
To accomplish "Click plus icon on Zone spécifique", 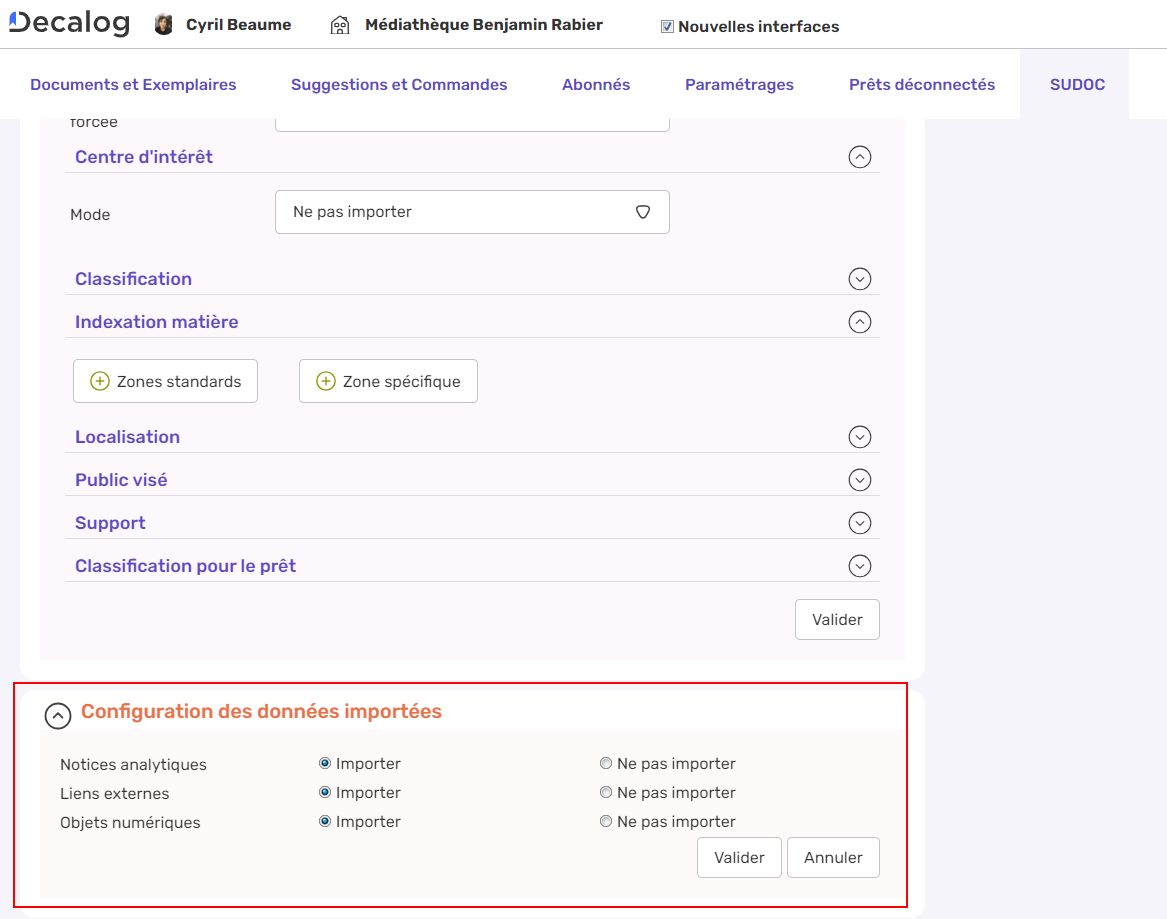I will click(326, 381).
